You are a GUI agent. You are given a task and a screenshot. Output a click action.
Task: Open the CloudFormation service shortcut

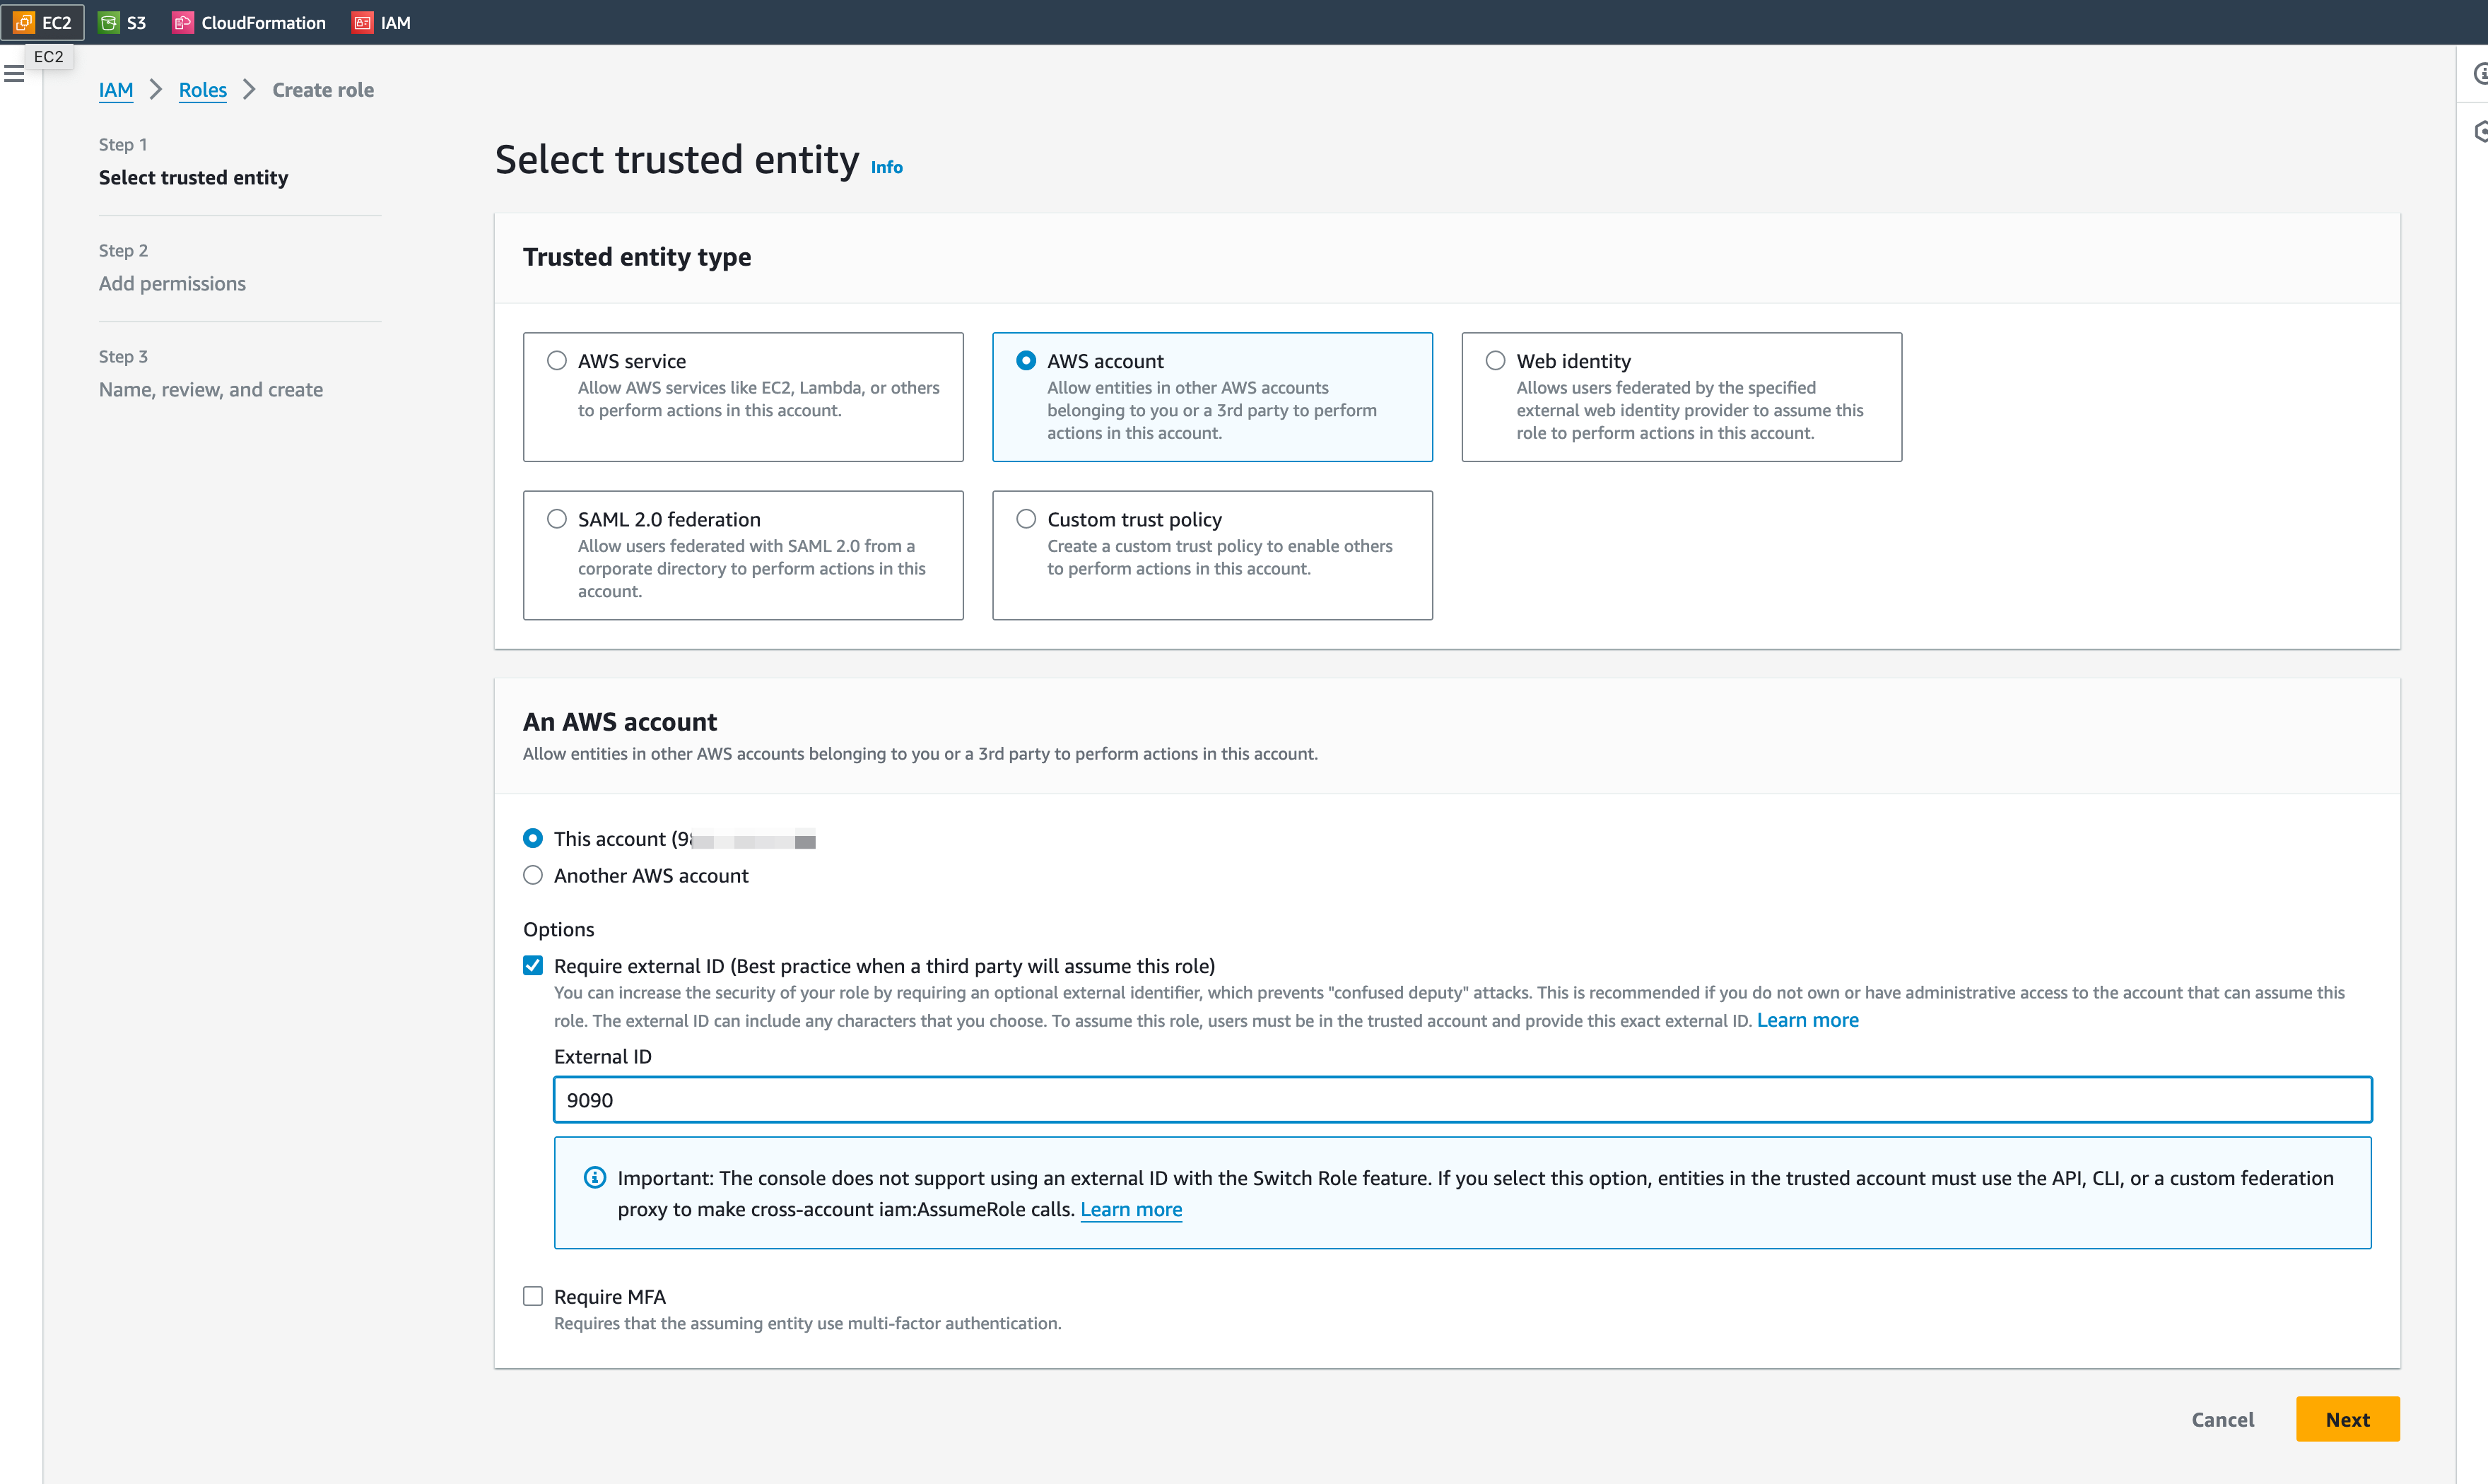coord(247,22)
